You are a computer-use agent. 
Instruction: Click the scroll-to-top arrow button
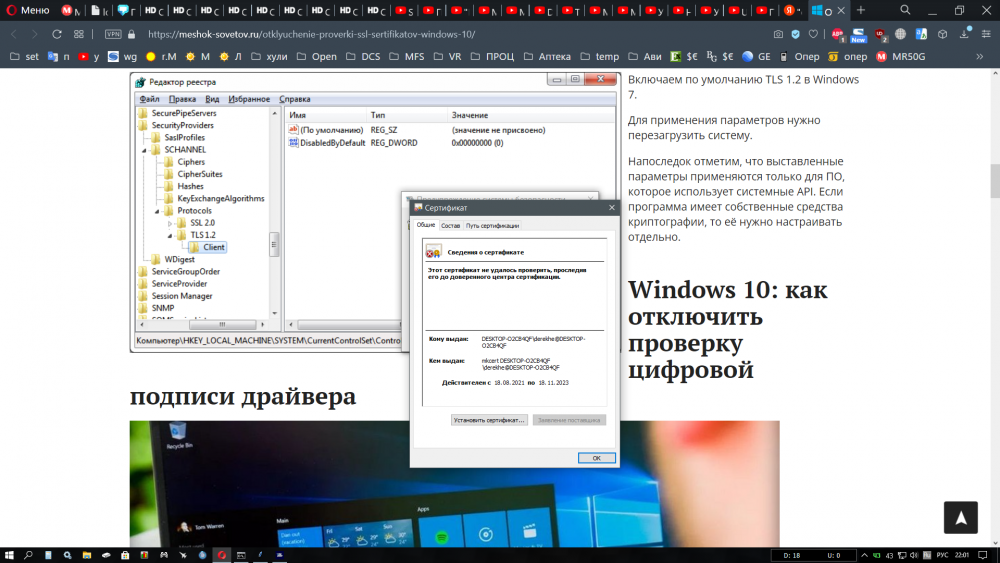click(960, 517)
